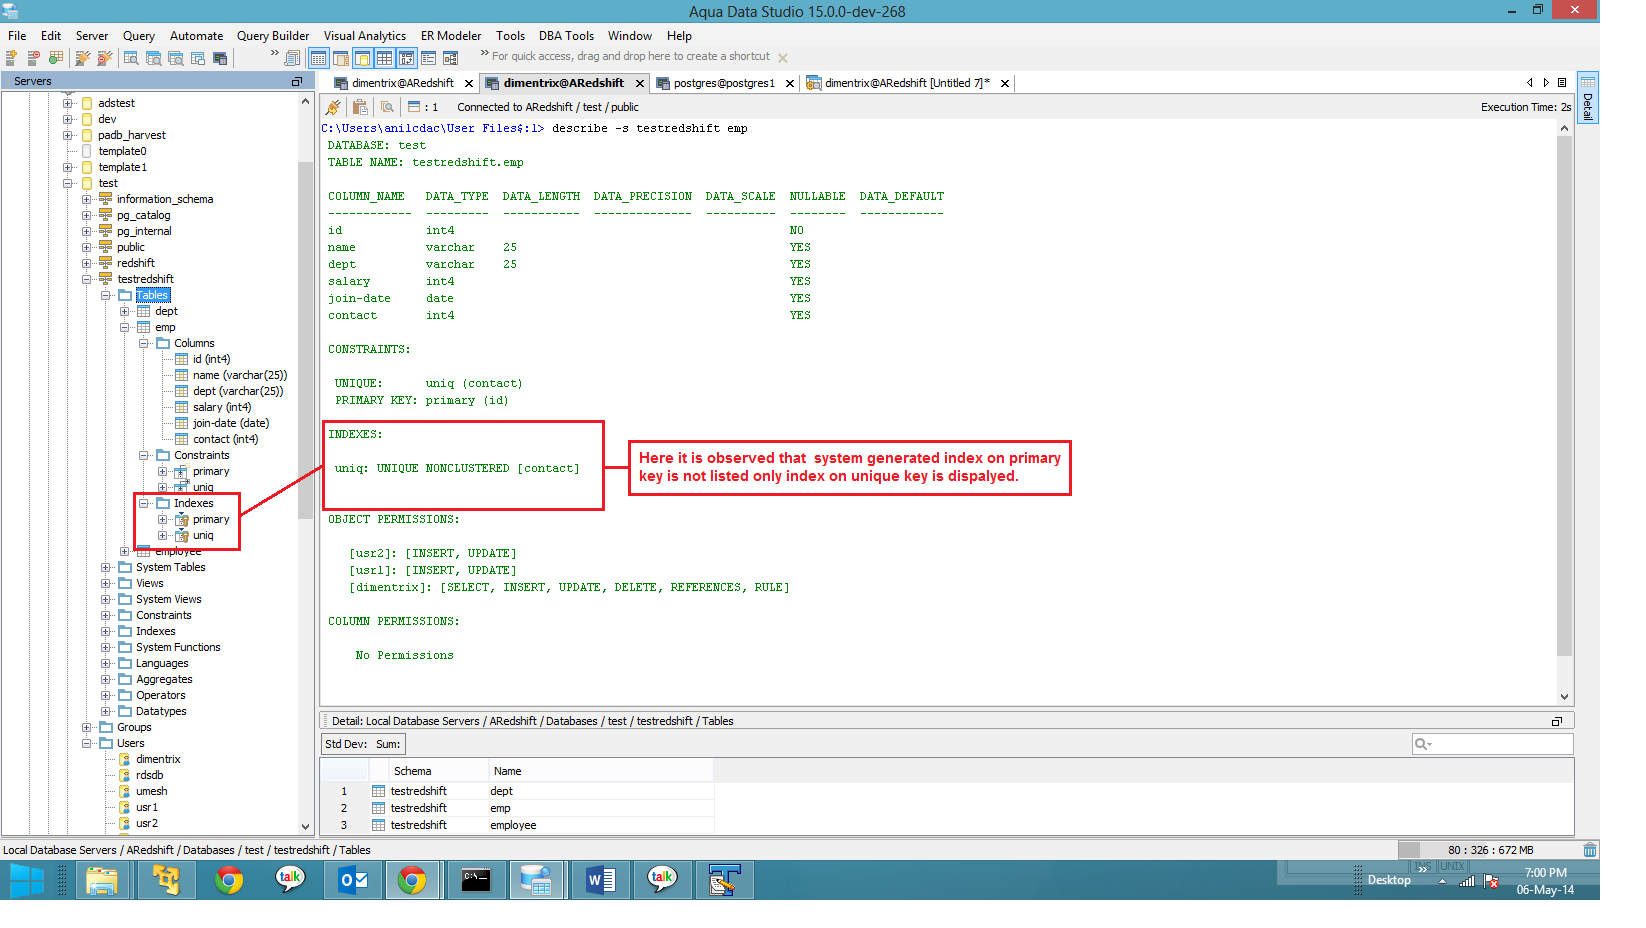Open the Windows Start button
The width and height of the screenshot is (1646, 928).
27,881
